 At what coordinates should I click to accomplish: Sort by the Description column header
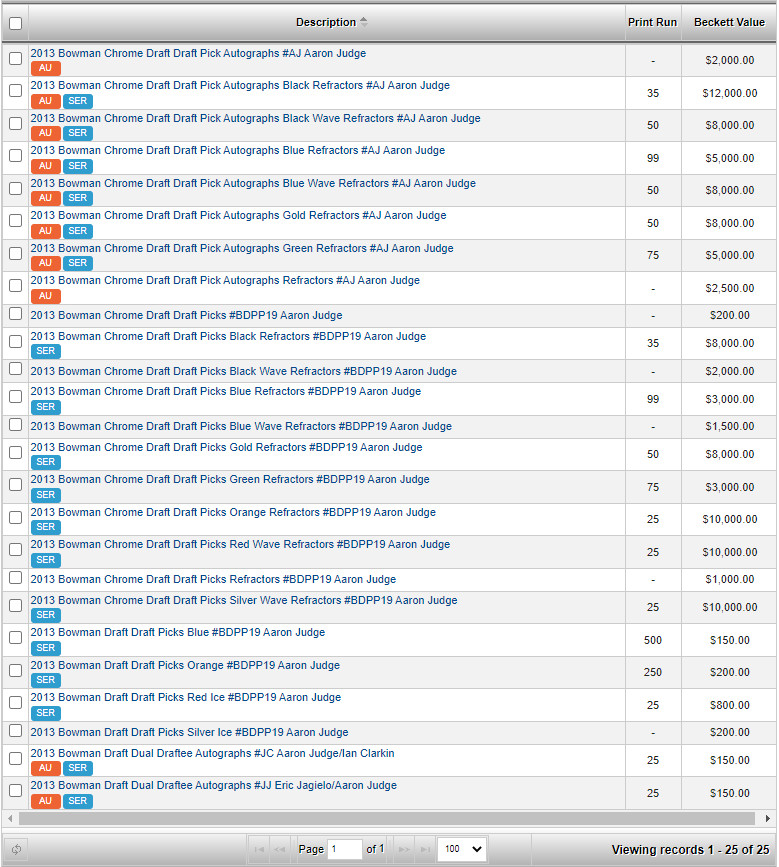326,22
